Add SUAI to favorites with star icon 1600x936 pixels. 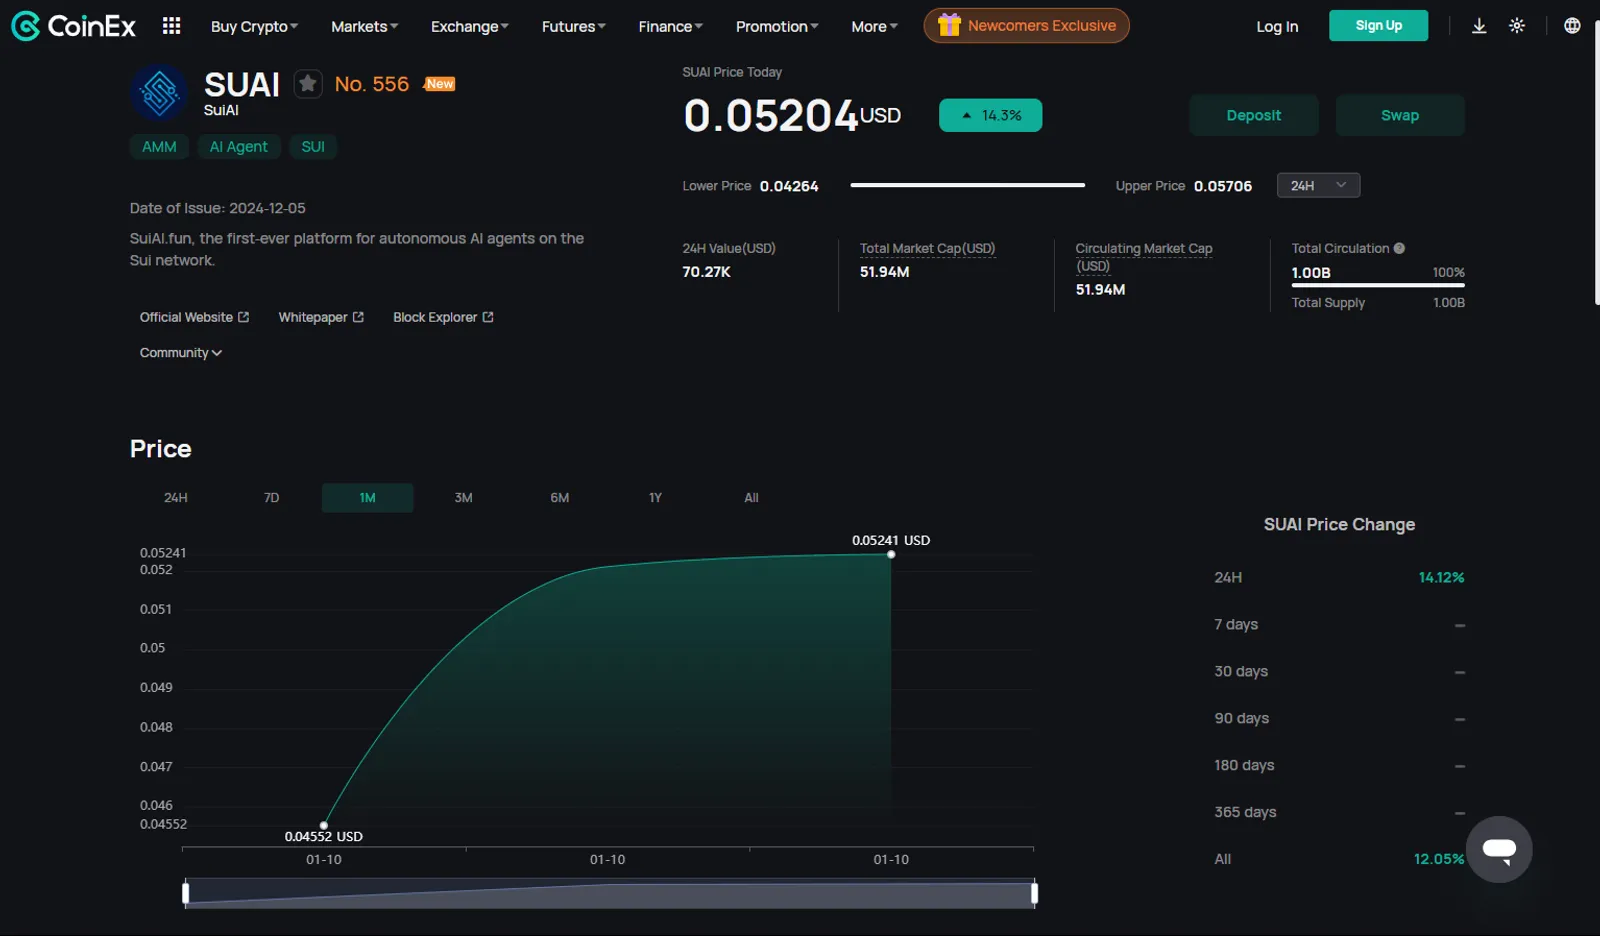pyautogui.click(x=308, y=84)
